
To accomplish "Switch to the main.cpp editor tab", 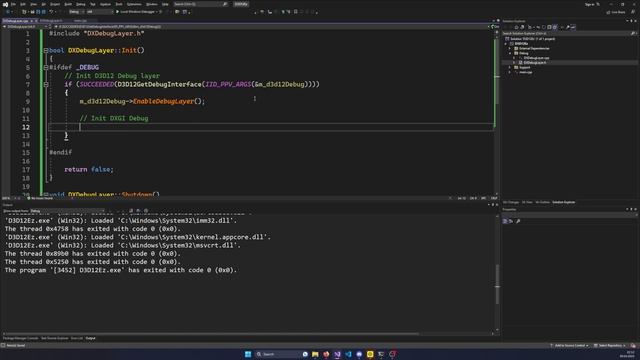I will click(x=80, y=20).
